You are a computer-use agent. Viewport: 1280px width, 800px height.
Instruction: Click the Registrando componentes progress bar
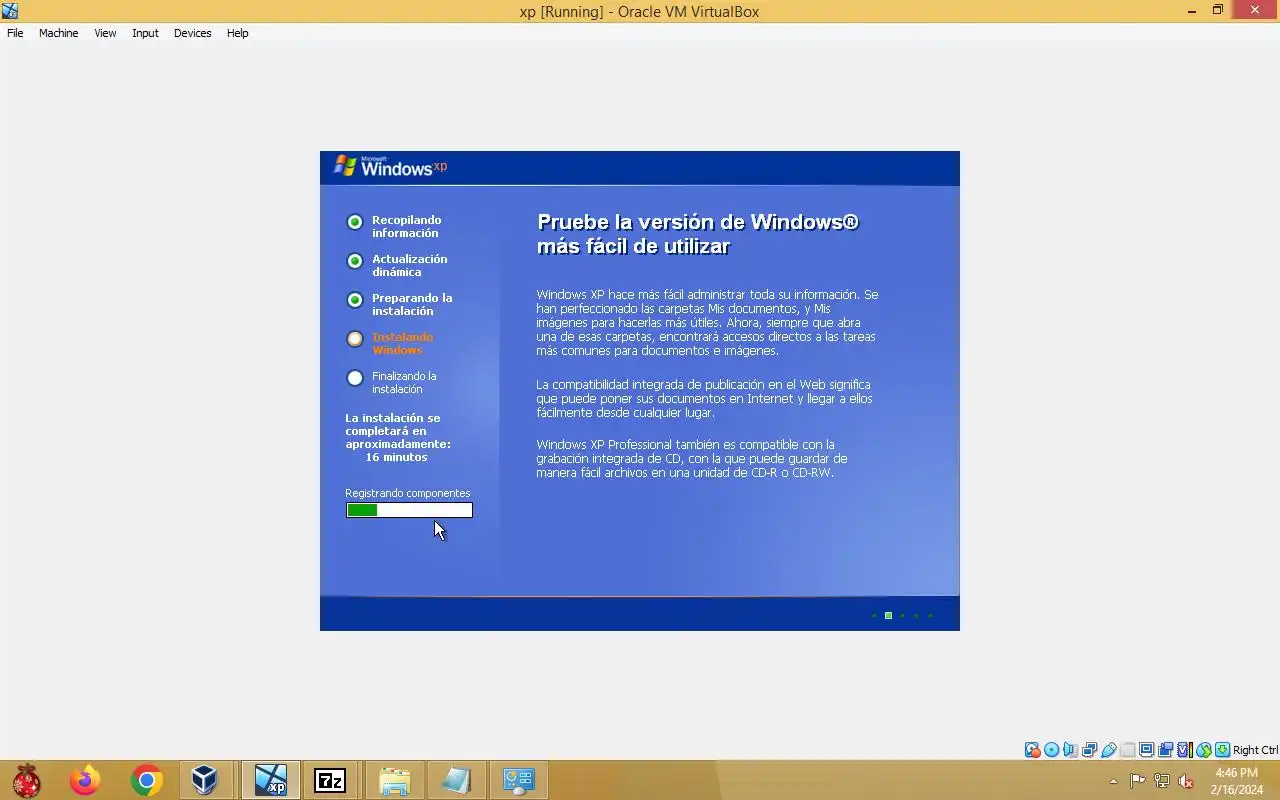click(x=409, y=510)
